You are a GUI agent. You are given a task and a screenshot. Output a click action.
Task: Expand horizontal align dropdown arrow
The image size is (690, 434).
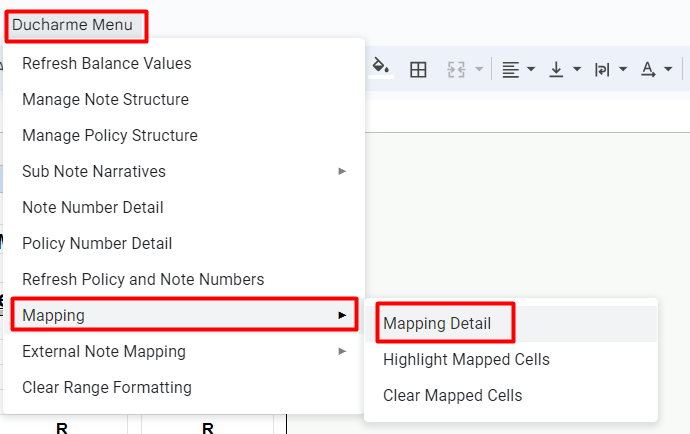[531, 69]
